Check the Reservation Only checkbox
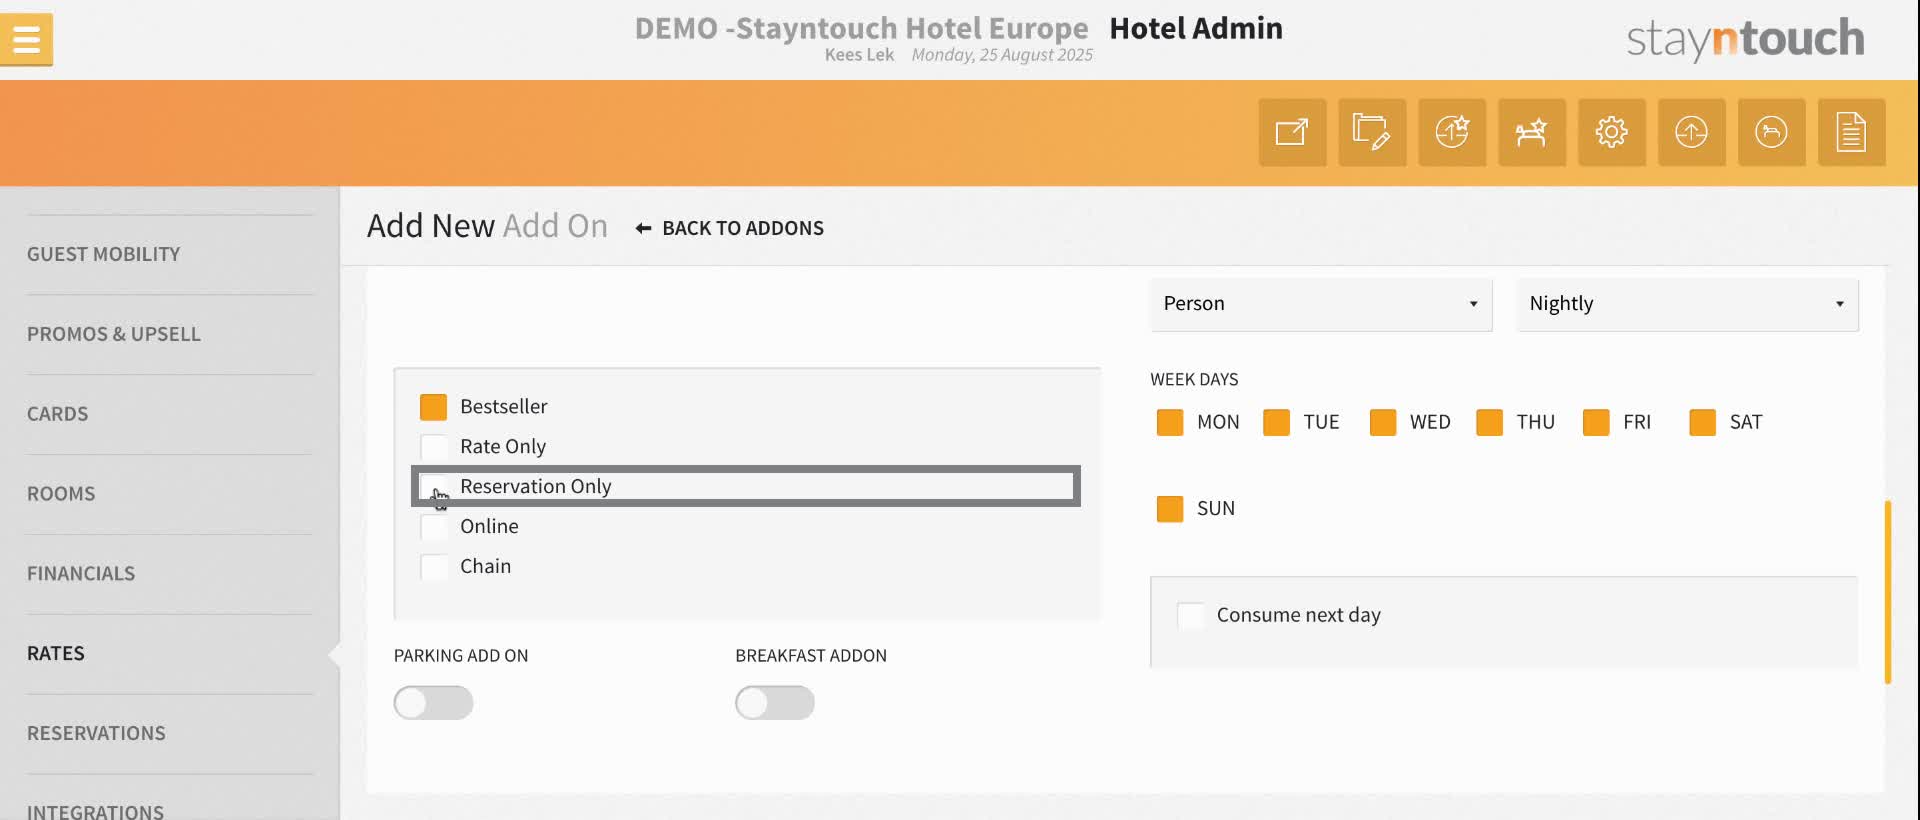This screenshot has height=820, width=1920. (434, 487)
